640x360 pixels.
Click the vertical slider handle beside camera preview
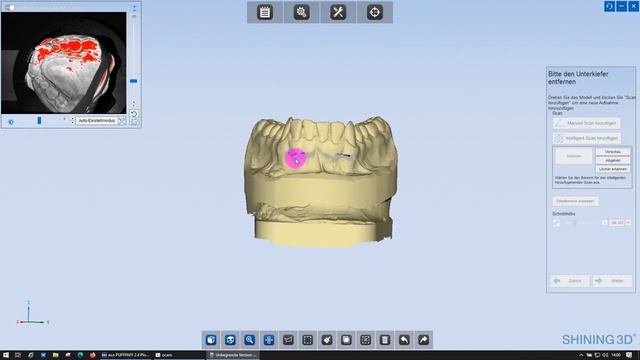click(x=133, y=81)
